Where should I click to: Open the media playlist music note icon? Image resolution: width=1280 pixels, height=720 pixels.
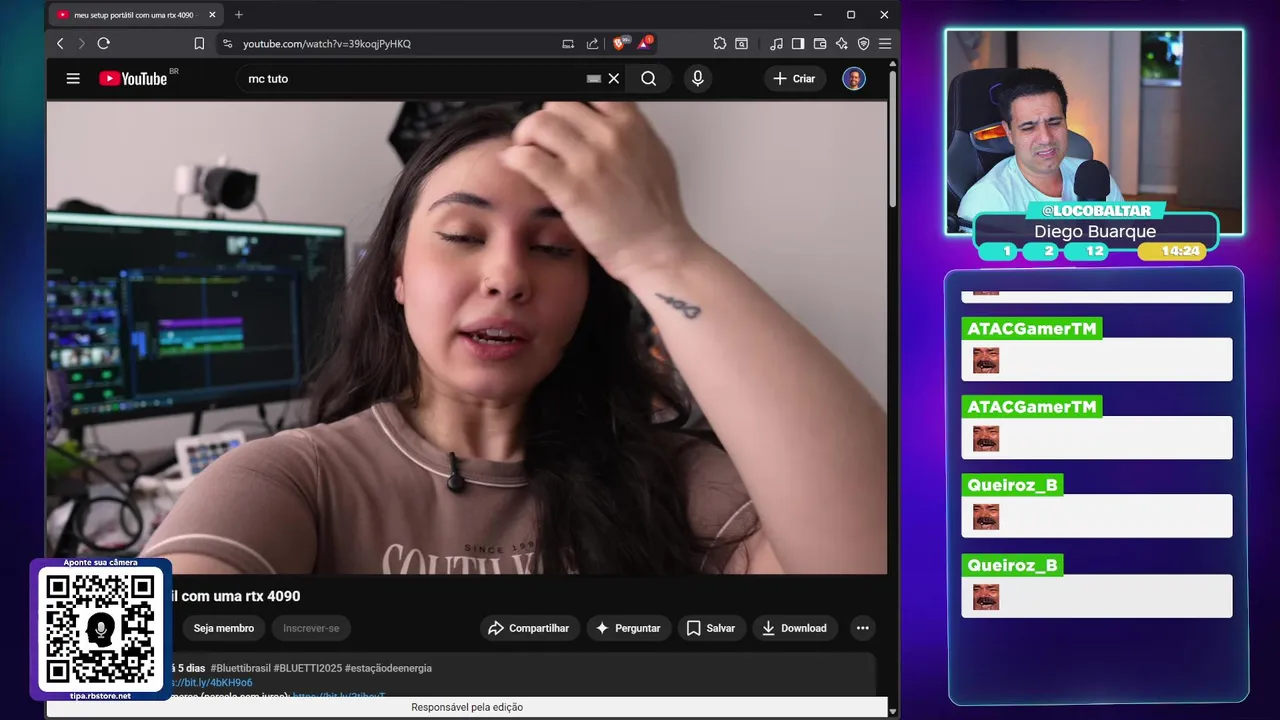776,44
